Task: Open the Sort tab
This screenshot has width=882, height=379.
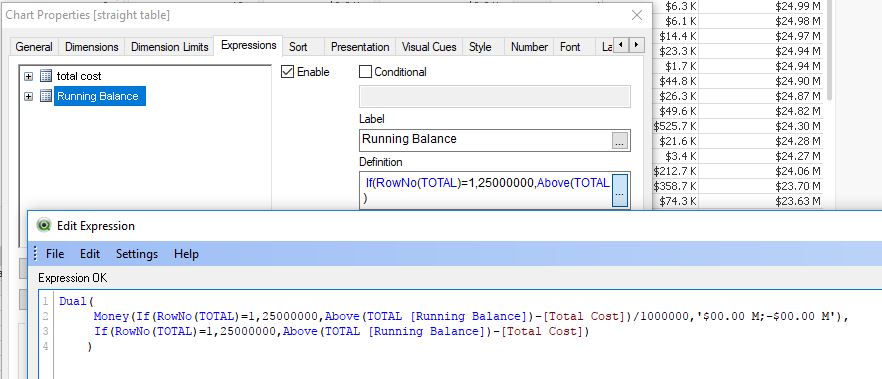Action: (298, 47)
